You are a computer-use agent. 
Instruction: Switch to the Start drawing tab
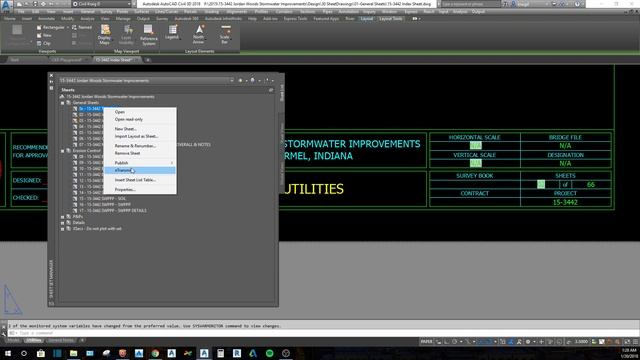[15, 60]
